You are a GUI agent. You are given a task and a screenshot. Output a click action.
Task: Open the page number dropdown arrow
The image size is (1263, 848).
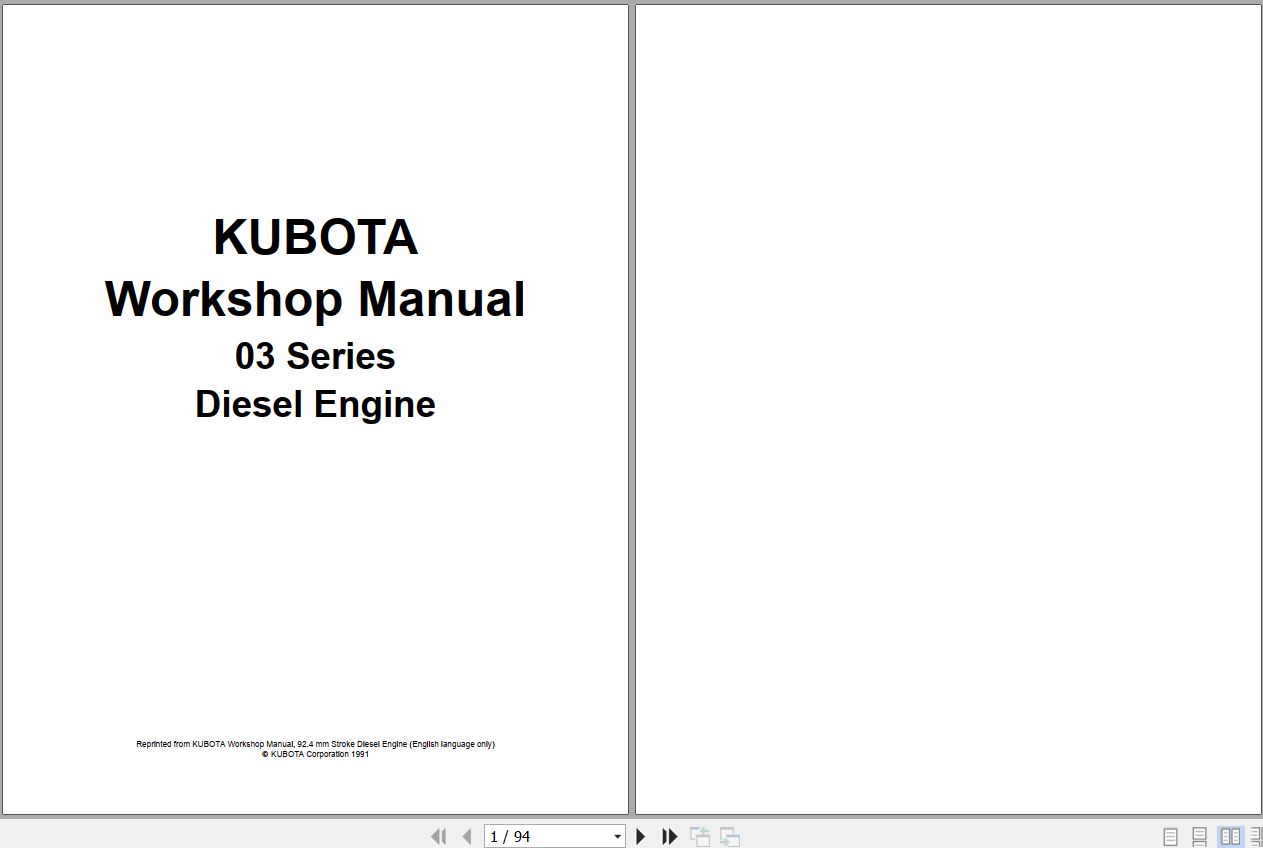coord(618,837)
